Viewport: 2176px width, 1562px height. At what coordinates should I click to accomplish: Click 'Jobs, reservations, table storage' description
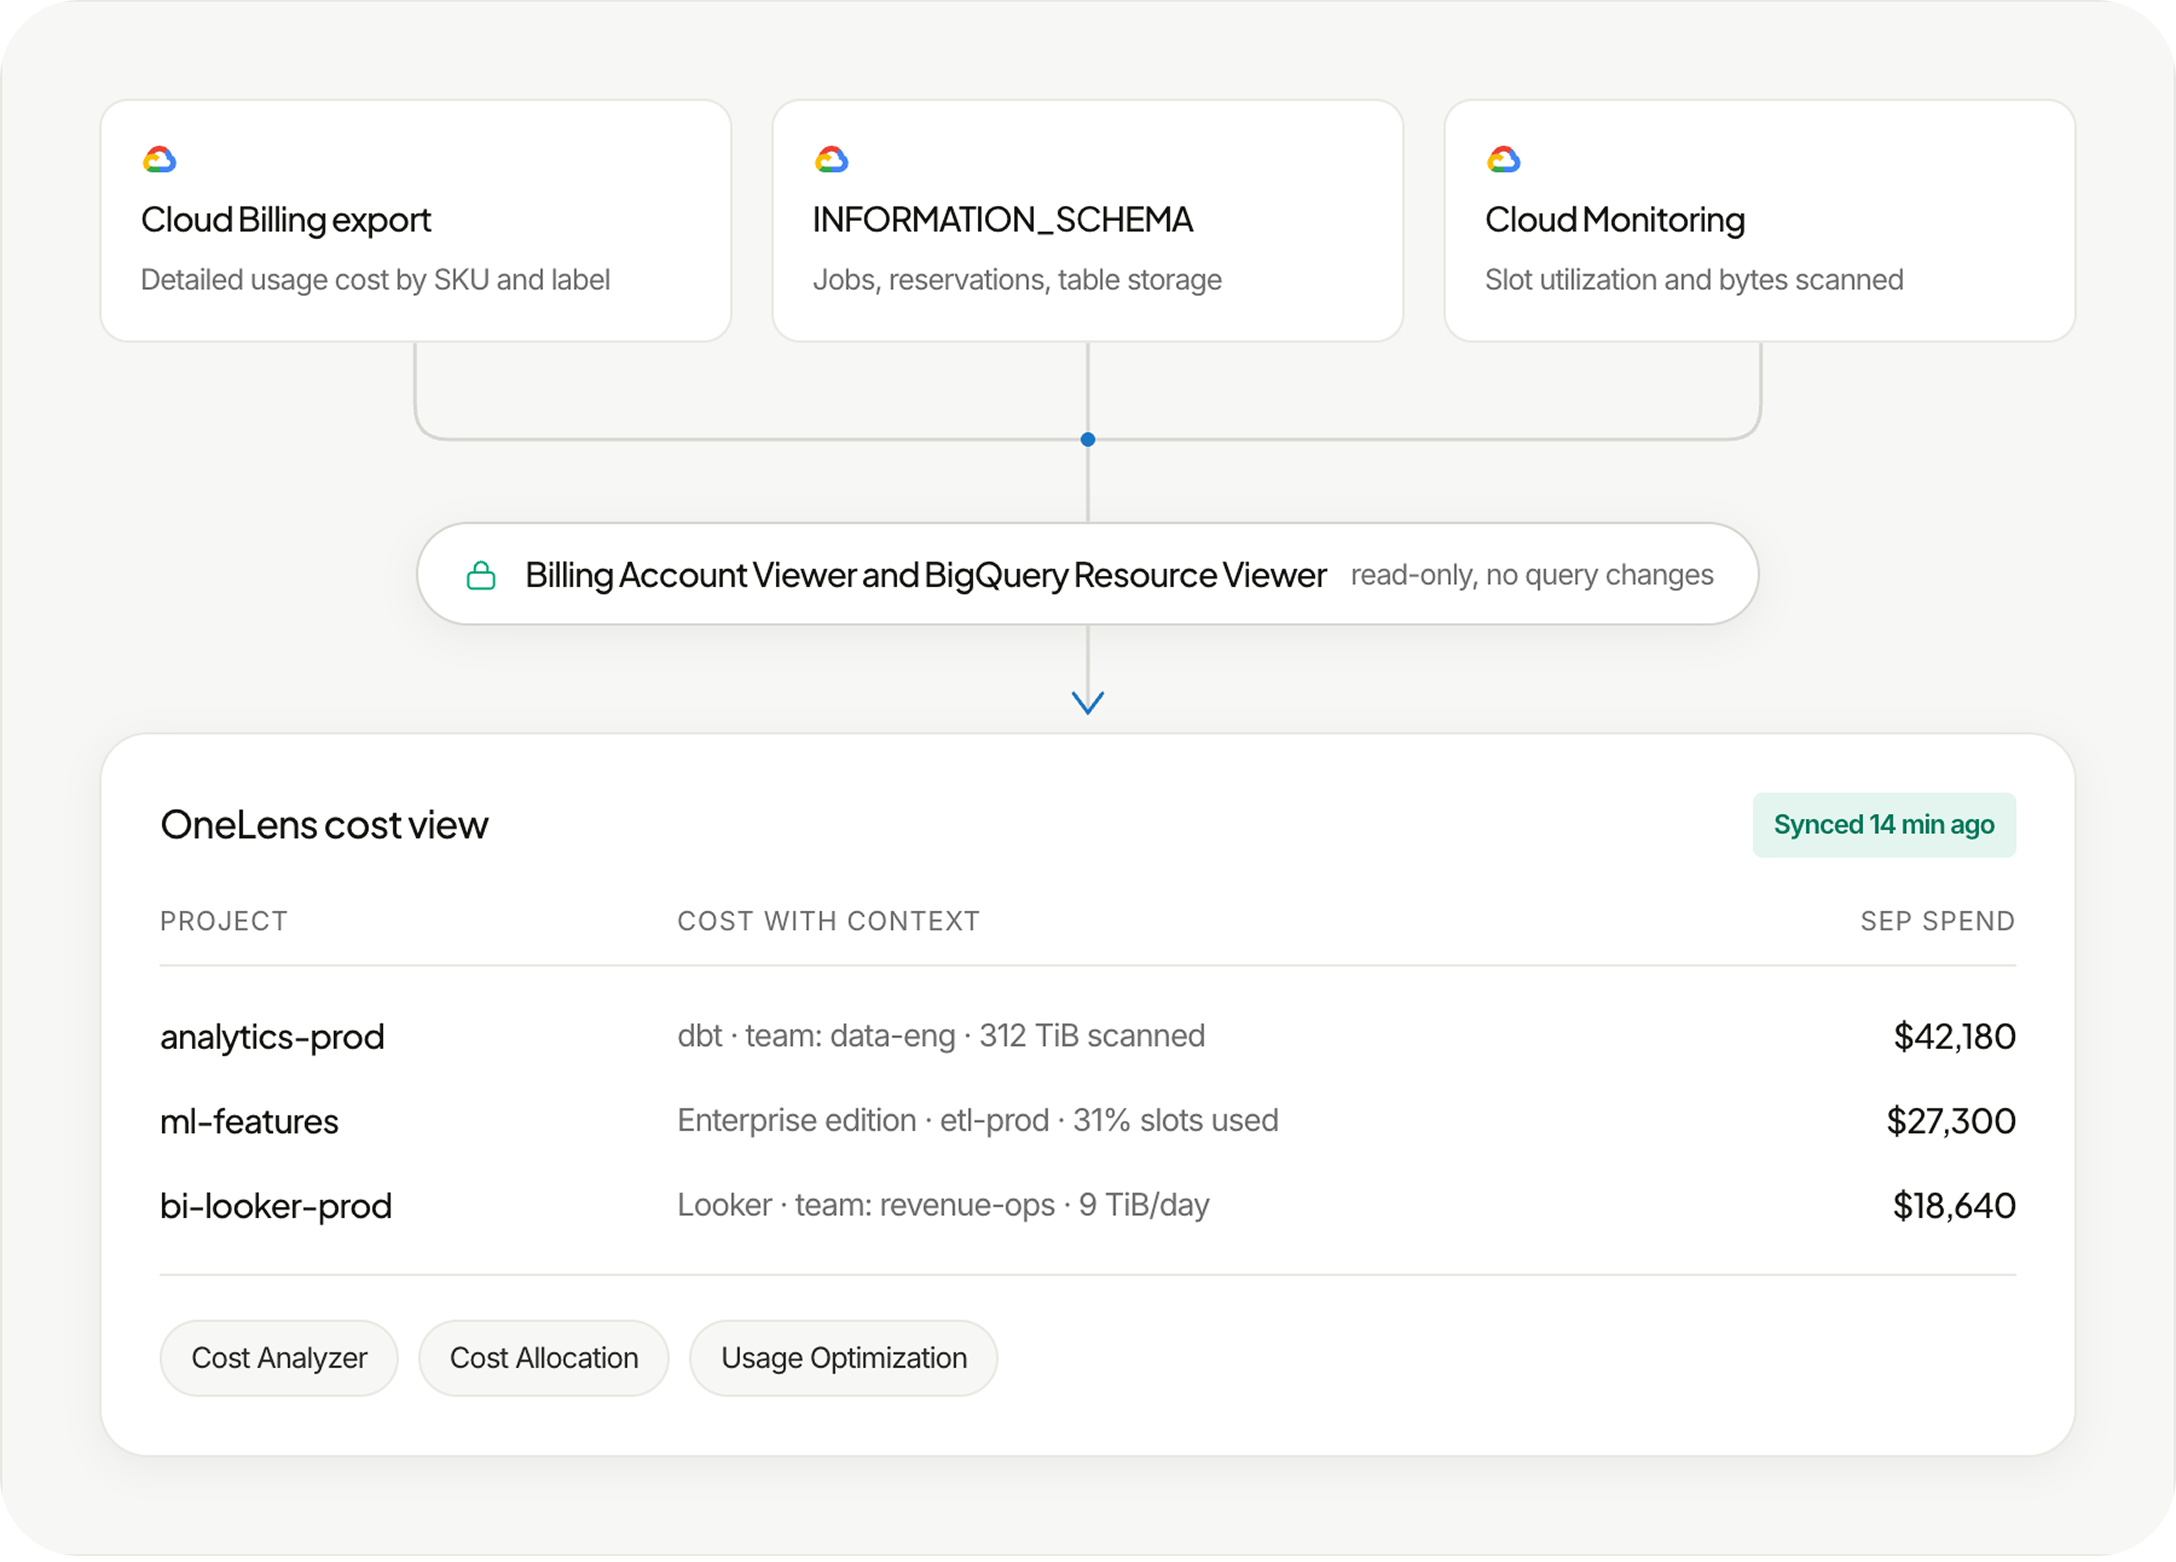[x=1017, y=279]
